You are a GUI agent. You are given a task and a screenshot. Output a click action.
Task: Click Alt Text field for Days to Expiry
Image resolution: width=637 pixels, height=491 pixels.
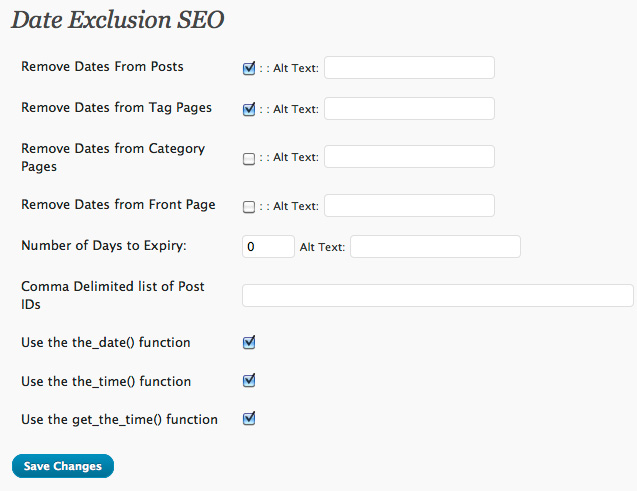(435, 247)
